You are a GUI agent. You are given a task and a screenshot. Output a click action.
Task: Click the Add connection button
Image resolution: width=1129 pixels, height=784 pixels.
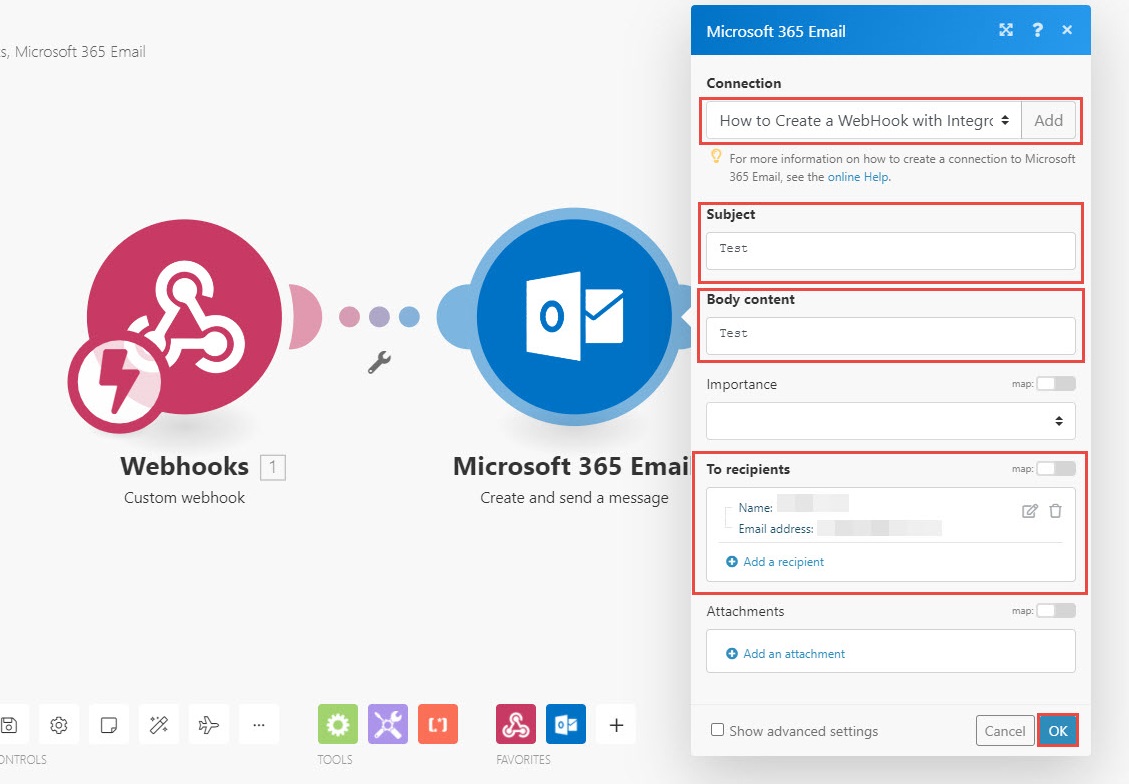(x=1048, y=120)
